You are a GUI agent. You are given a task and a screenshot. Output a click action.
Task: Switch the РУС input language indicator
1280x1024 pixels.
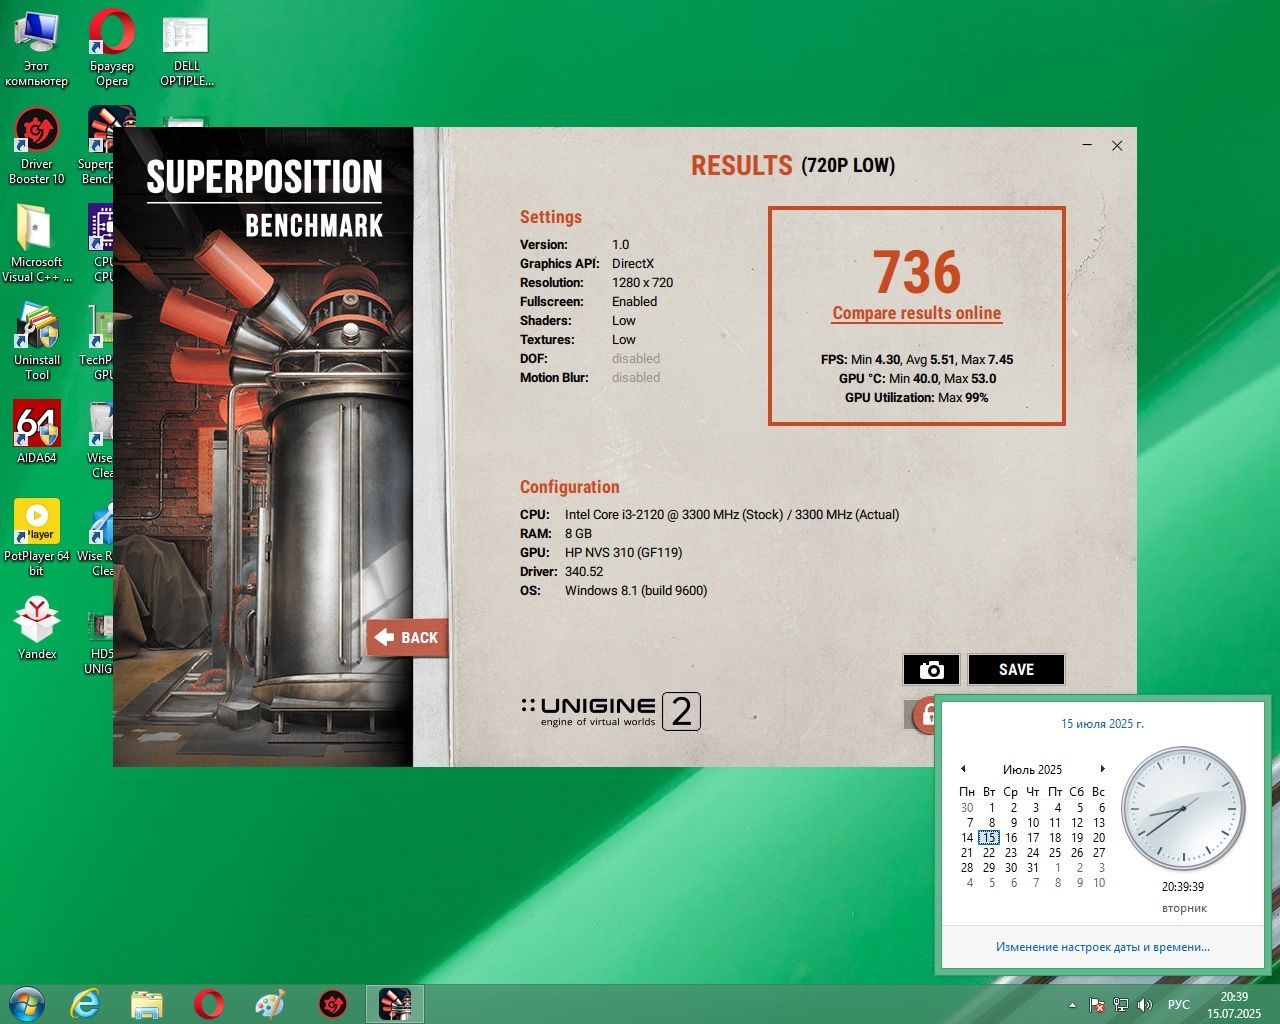tap(1179, 1005)
